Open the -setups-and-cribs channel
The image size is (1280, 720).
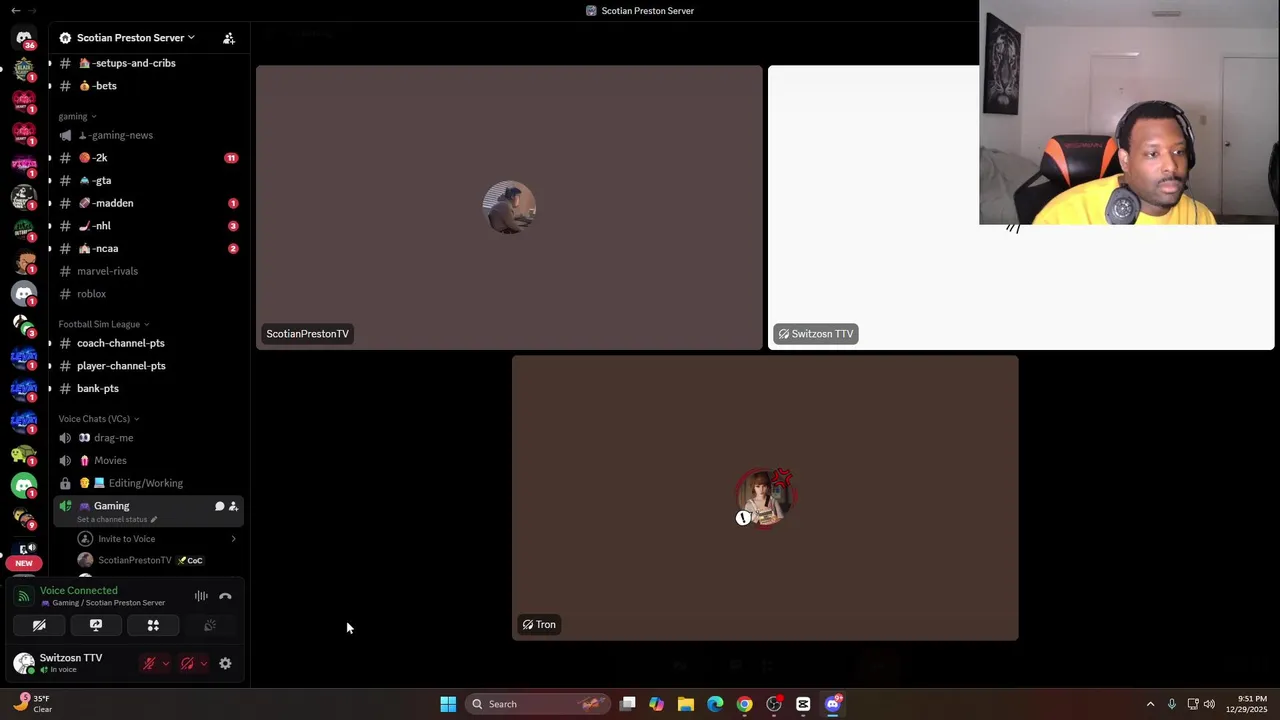(x=148, y=63)
